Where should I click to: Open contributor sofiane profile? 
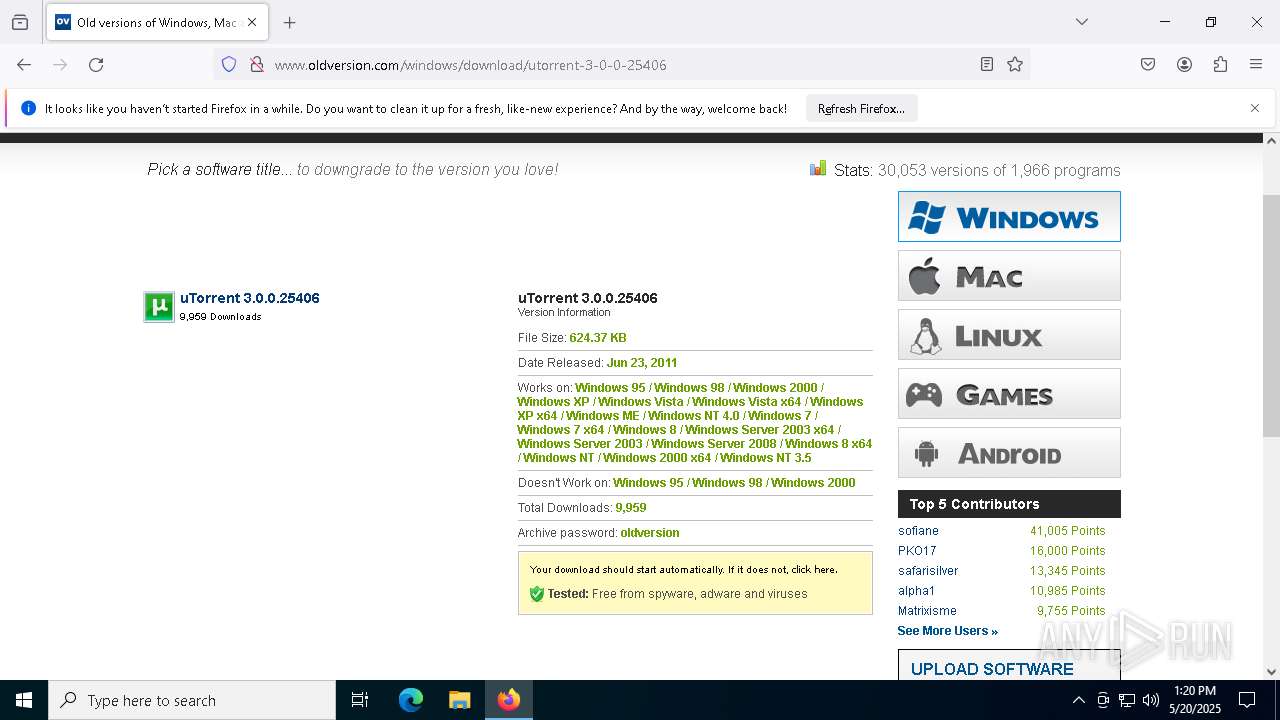918,531
